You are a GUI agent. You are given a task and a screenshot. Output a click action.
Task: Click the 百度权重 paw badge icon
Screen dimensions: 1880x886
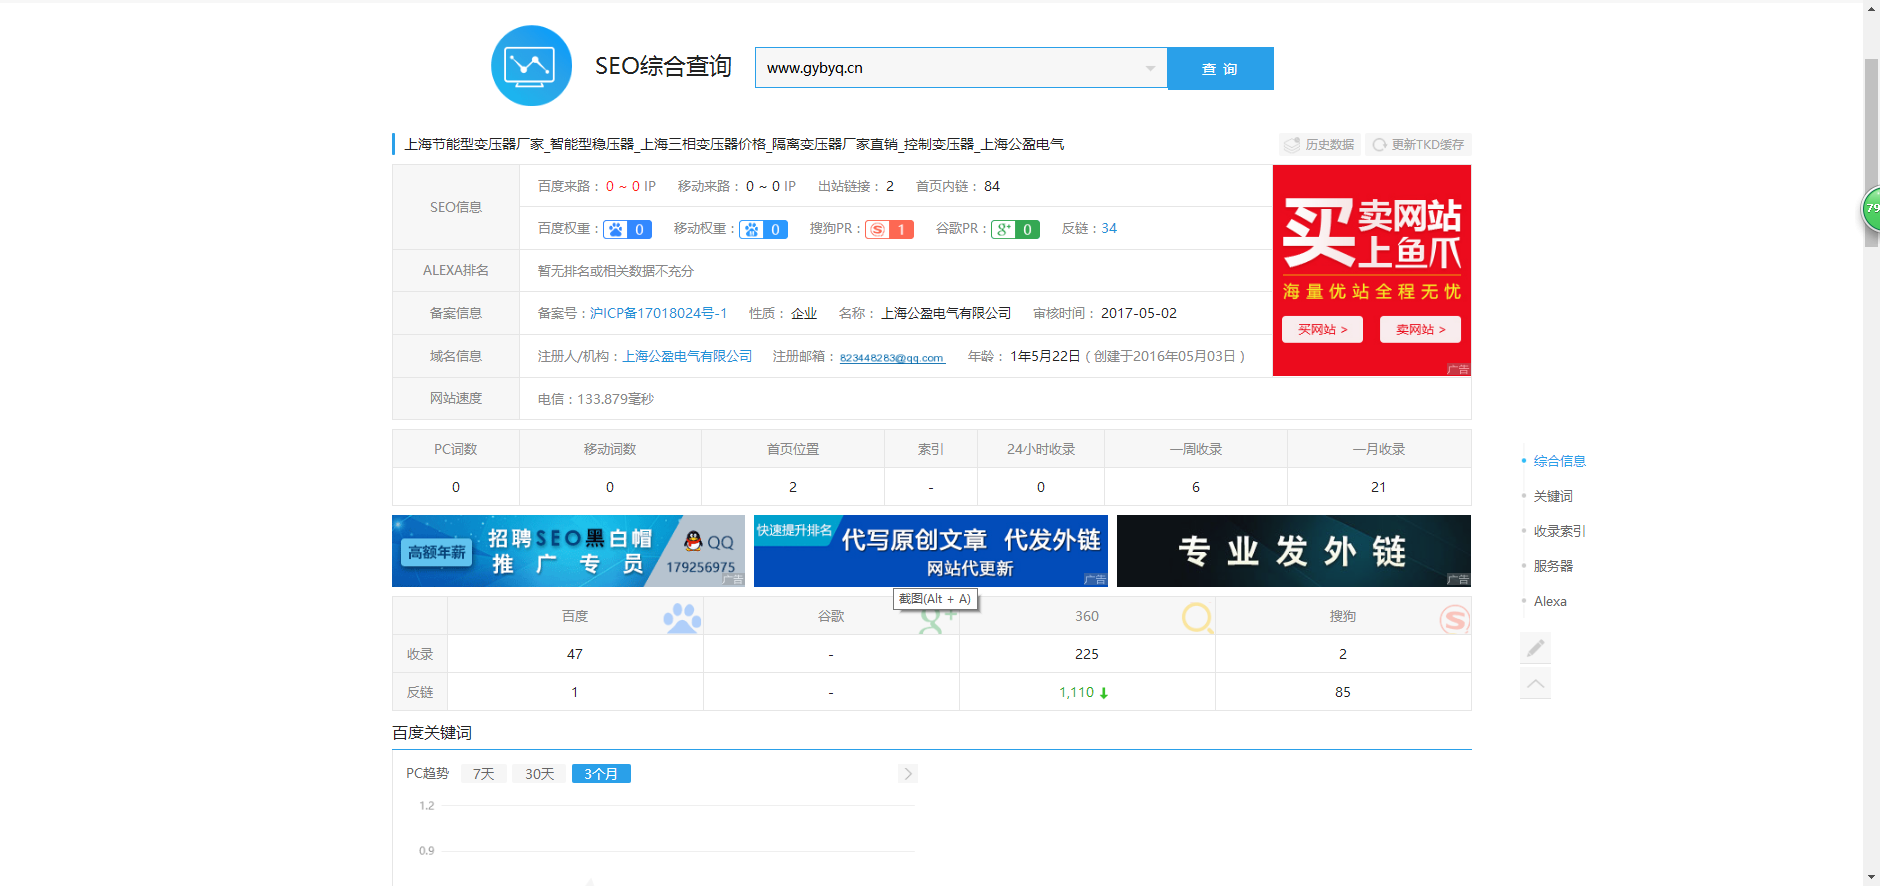(628, 229)
